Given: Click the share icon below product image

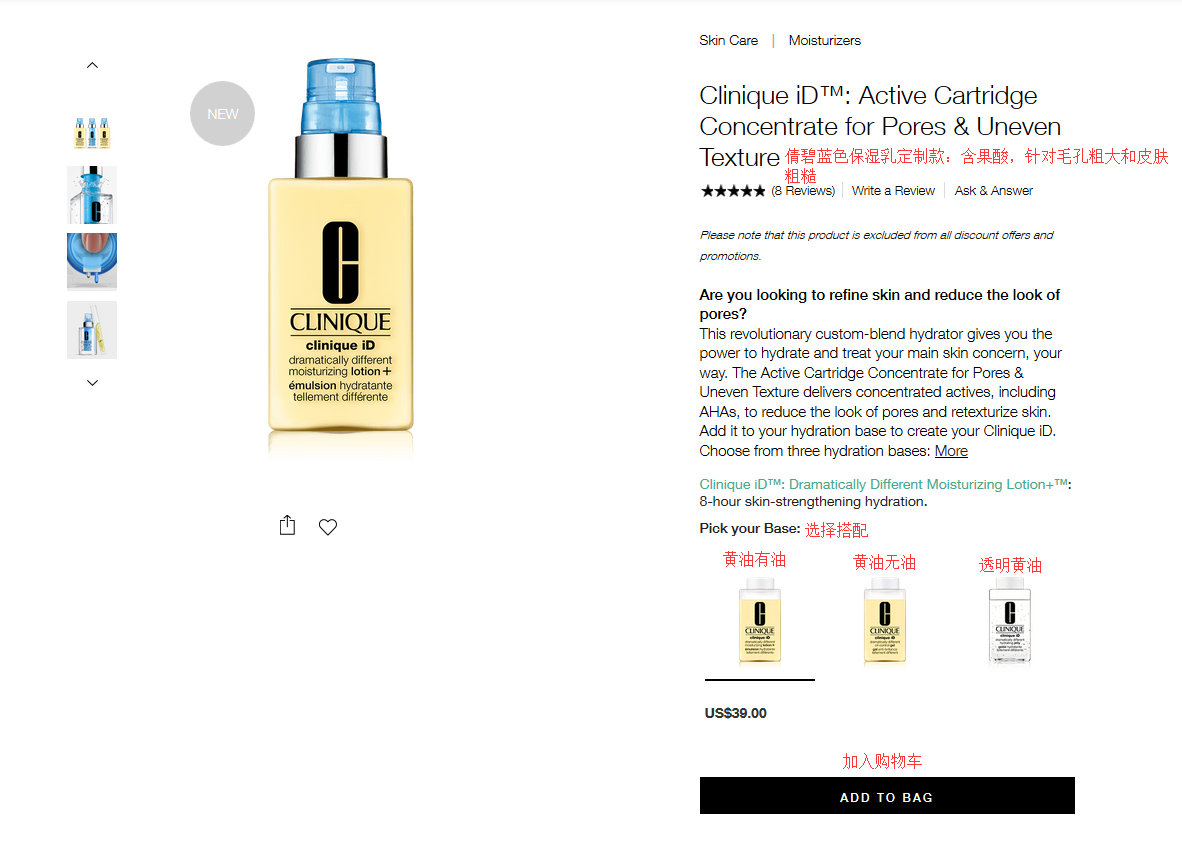Looking at the screenshot, I should coord(287,525).
